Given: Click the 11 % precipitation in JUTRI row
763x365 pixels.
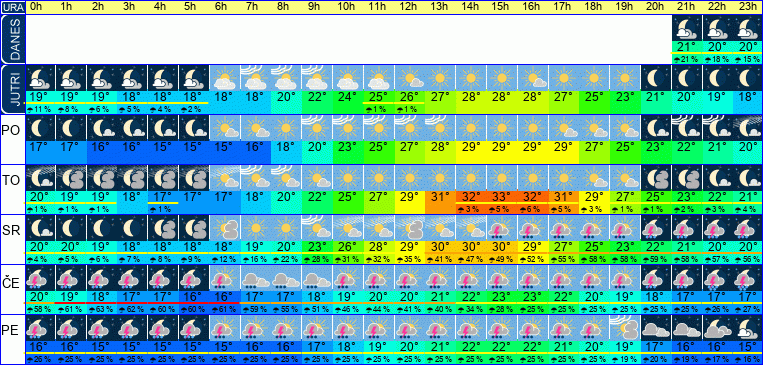Looking at the screenshot, I should [40, 110].
